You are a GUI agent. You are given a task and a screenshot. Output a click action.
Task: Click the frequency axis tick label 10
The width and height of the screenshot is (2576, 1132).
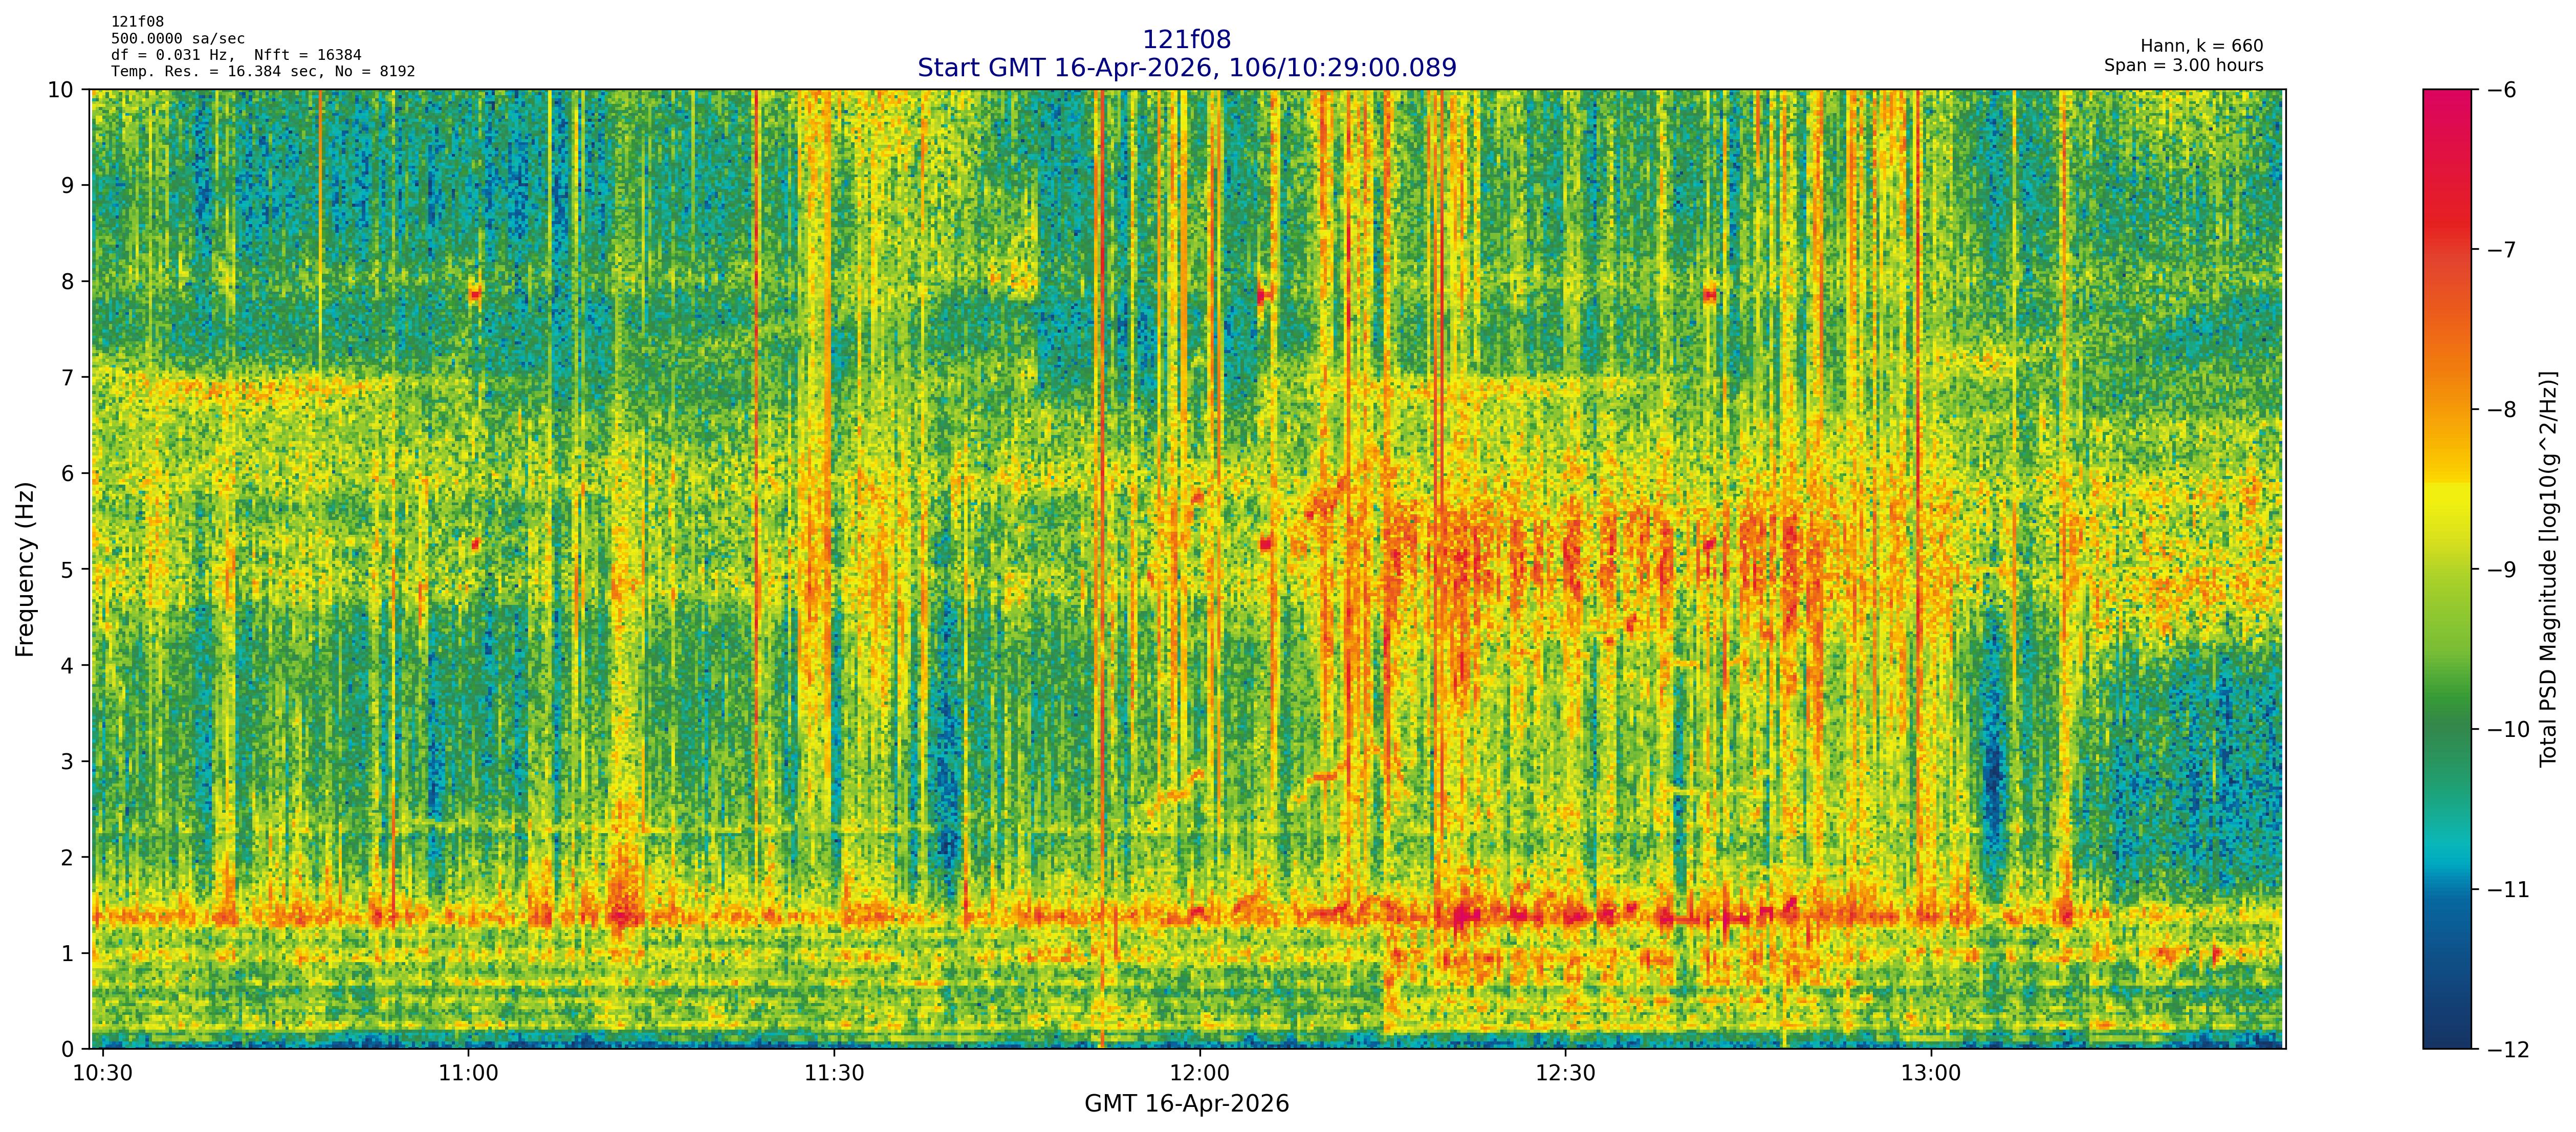[x=61, y=90]
